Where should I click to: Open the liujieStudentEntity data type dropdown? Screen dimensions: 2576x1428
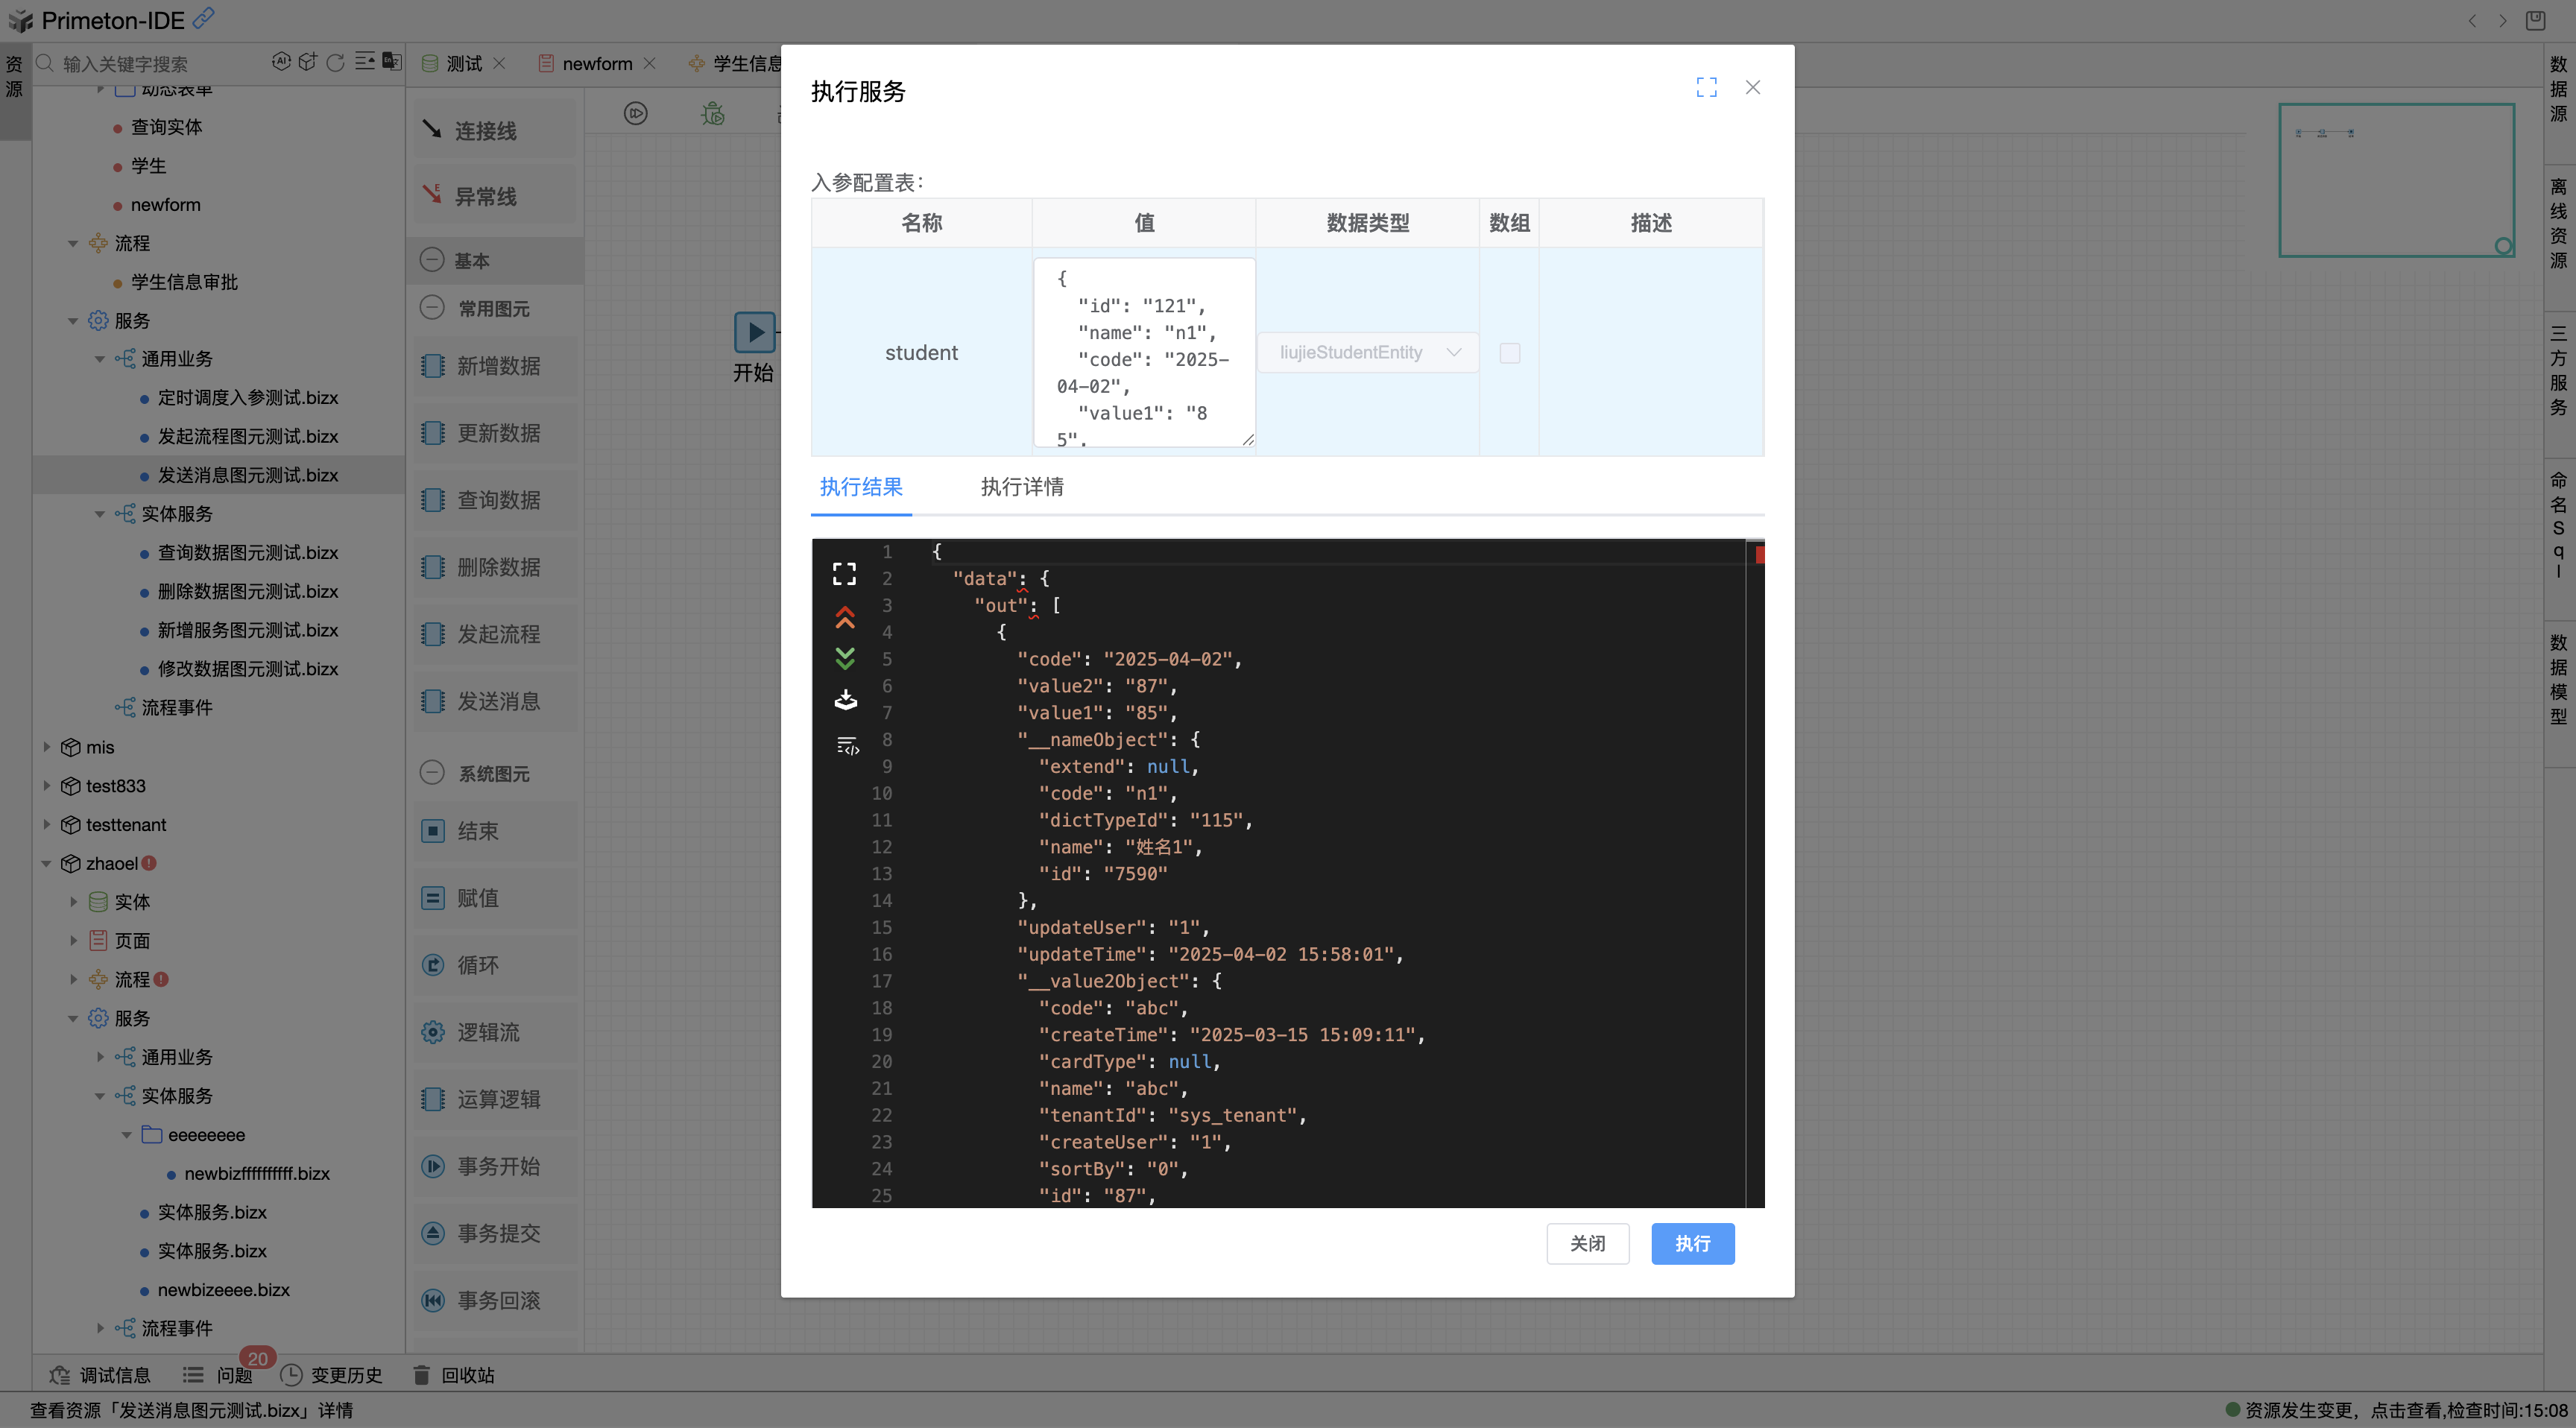pos(1367,353)
